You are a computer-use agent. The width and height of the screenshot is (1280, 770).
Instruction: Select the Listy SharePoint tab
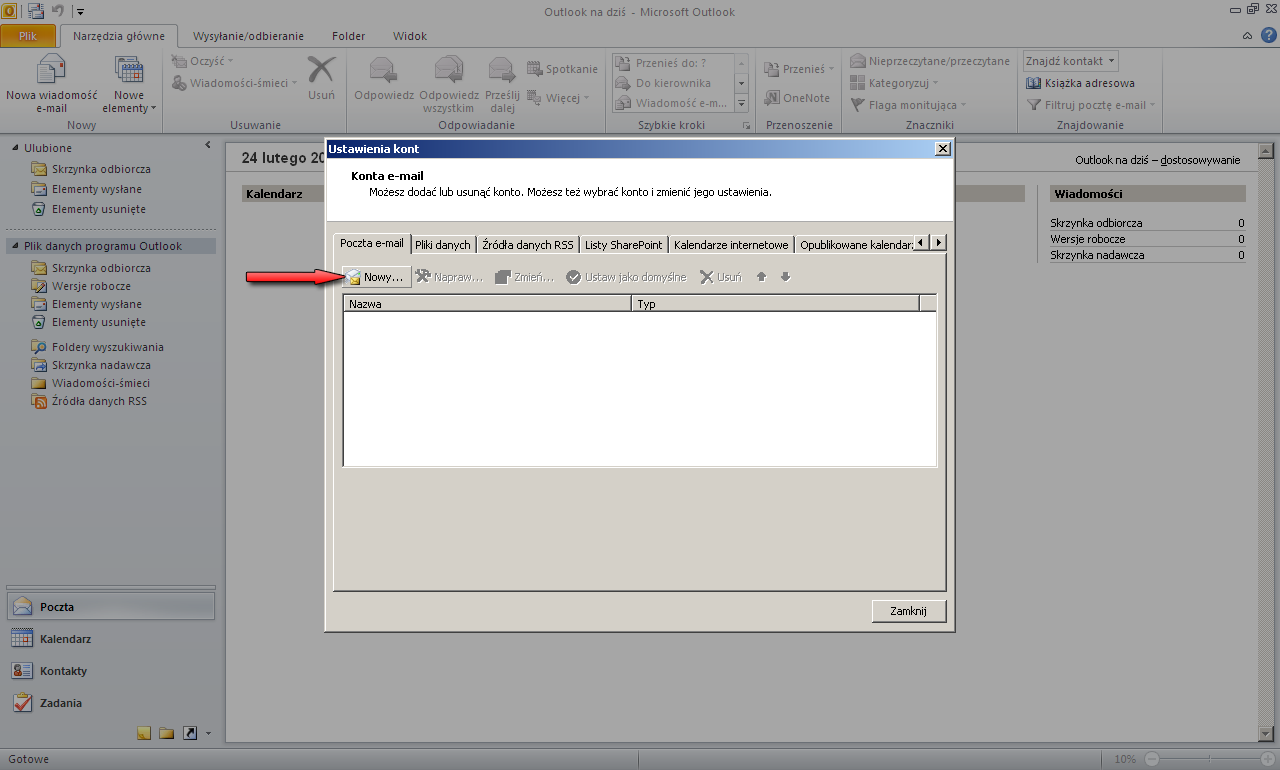pos(623,245)
